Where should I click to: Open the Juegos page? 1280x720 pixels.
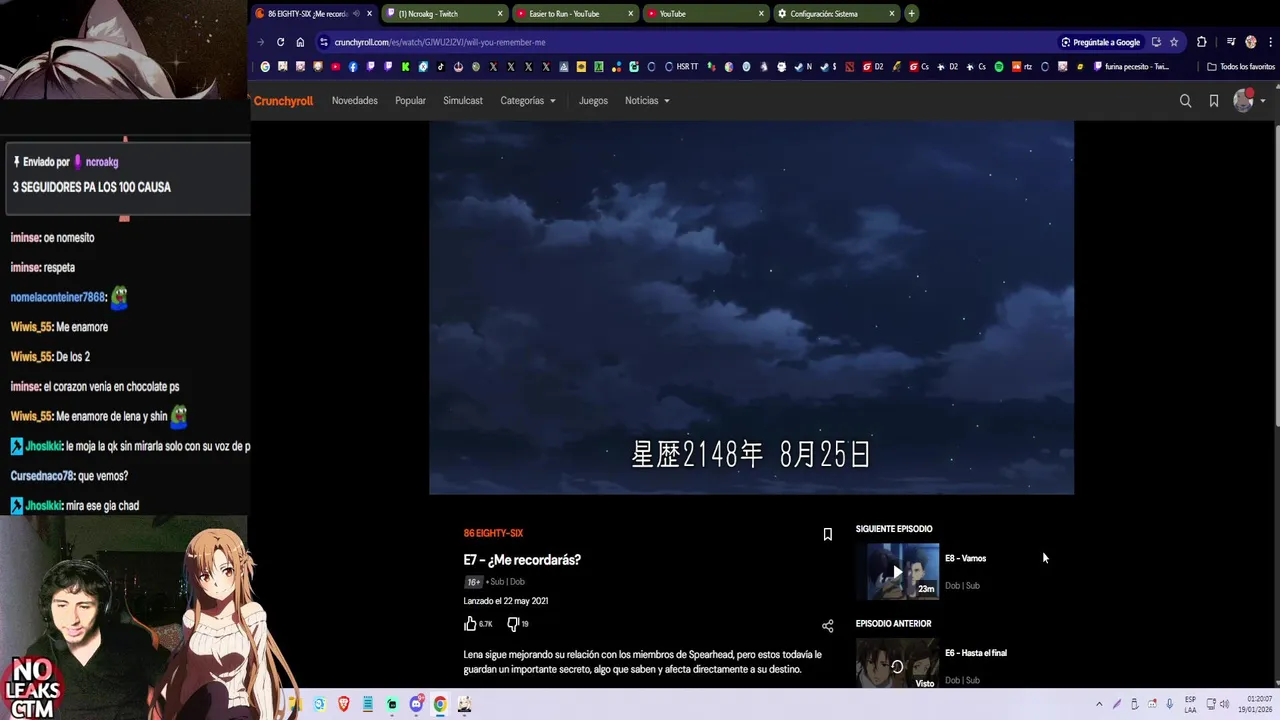(593, 101)
